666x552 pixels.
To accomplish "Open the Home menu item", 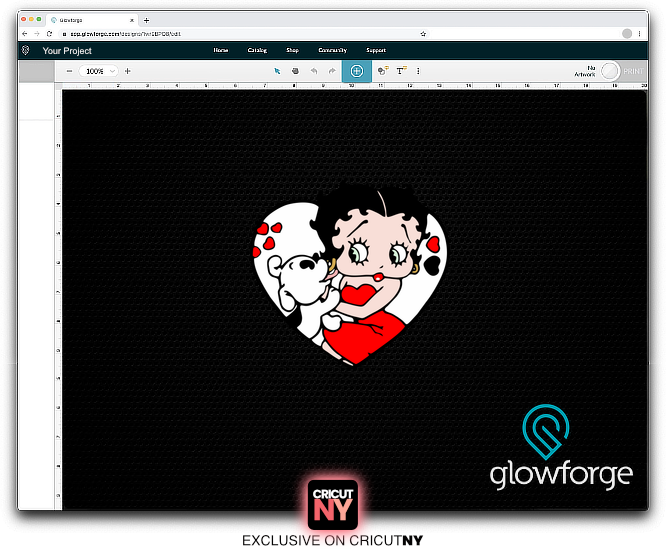I will pyautogui.click(x=220, y=50).
